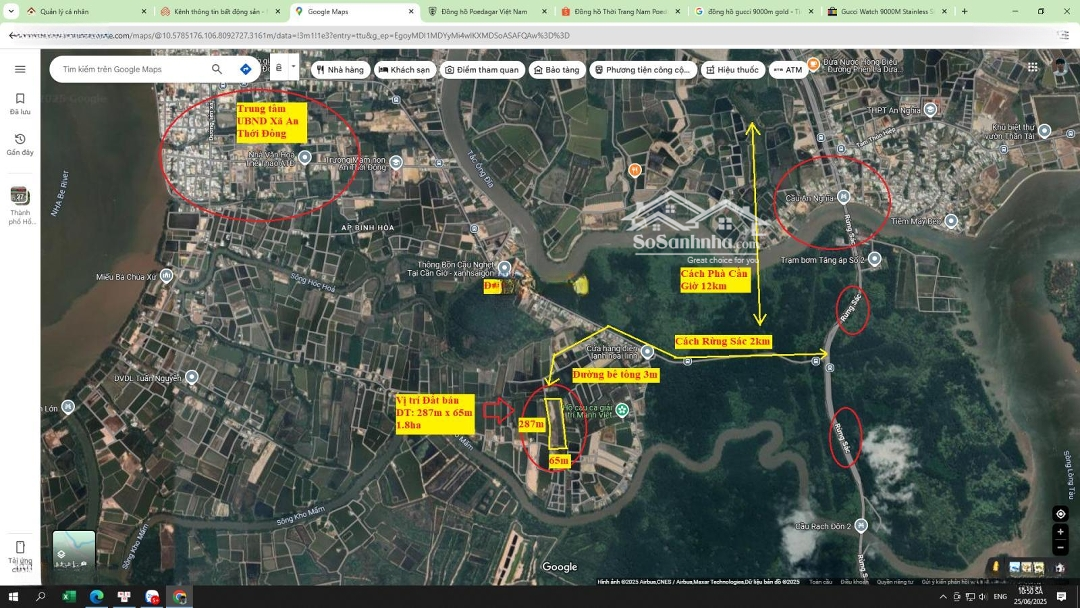1080x608 pixels.
Task: Toggle map layers thumbnail to default view
Action: click(x=74, y=551)
